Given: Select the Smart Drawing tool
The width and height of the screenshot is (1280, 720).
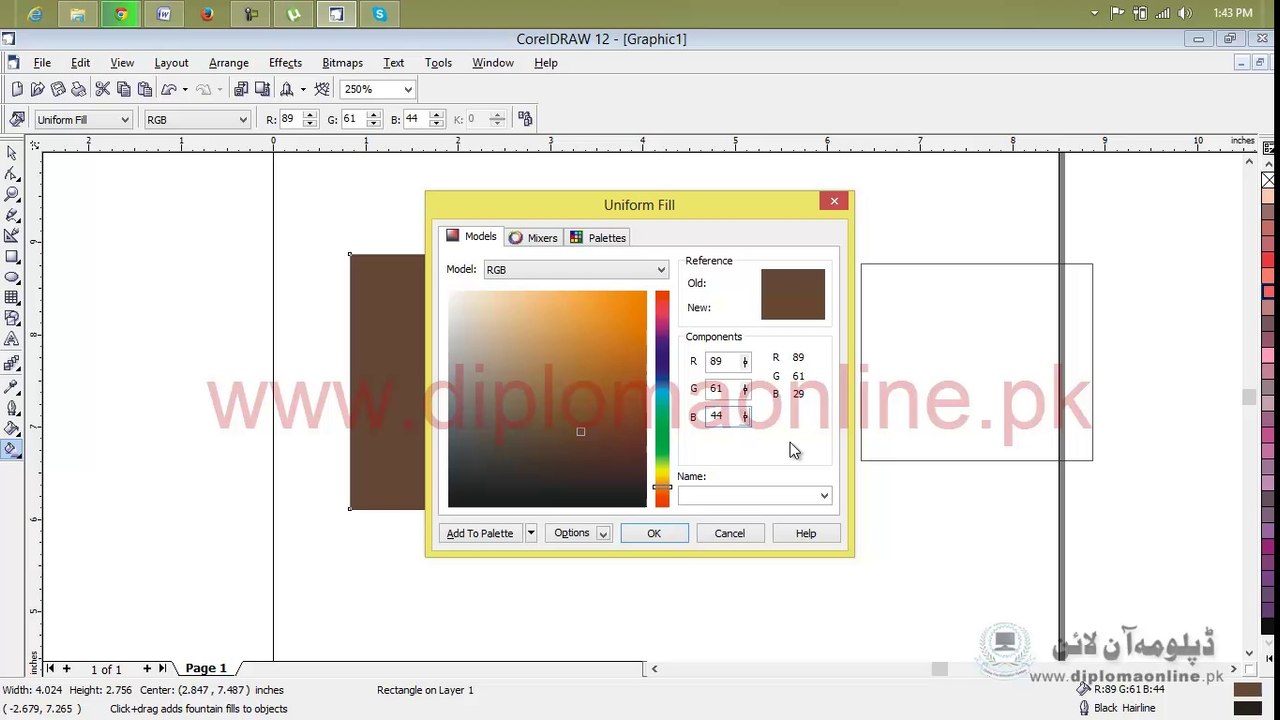Looking at the screenshot, I should click(x=12, y=236).
